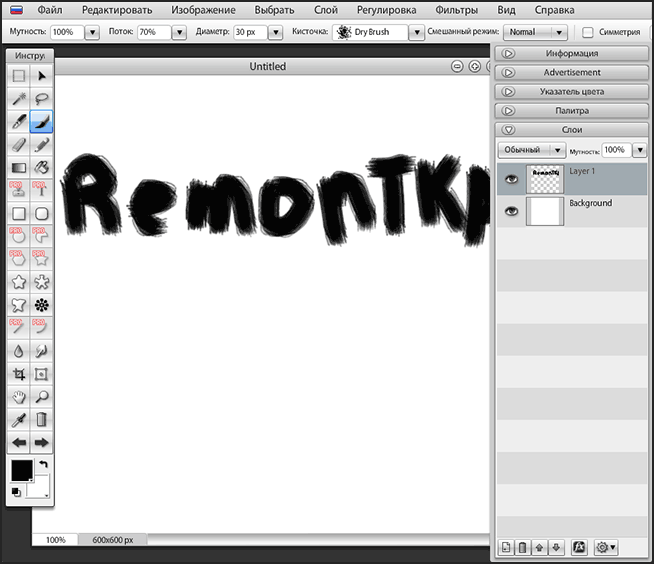Hide Layer 1 using its eye icon
Image resolution: width=654 pixels, height=564 pixels.
click(511, 179)
